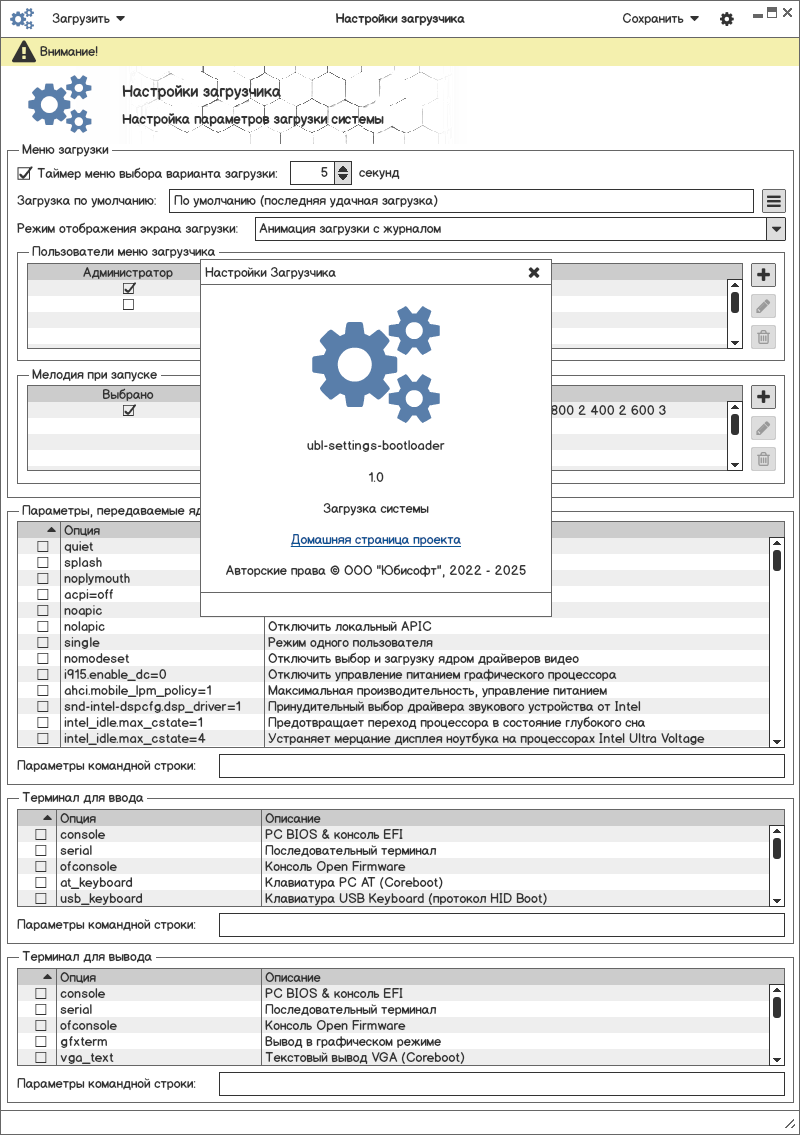Open Домашняя страница проекта link
Viewport: 800px width, 1135px height.
(376, 540)
